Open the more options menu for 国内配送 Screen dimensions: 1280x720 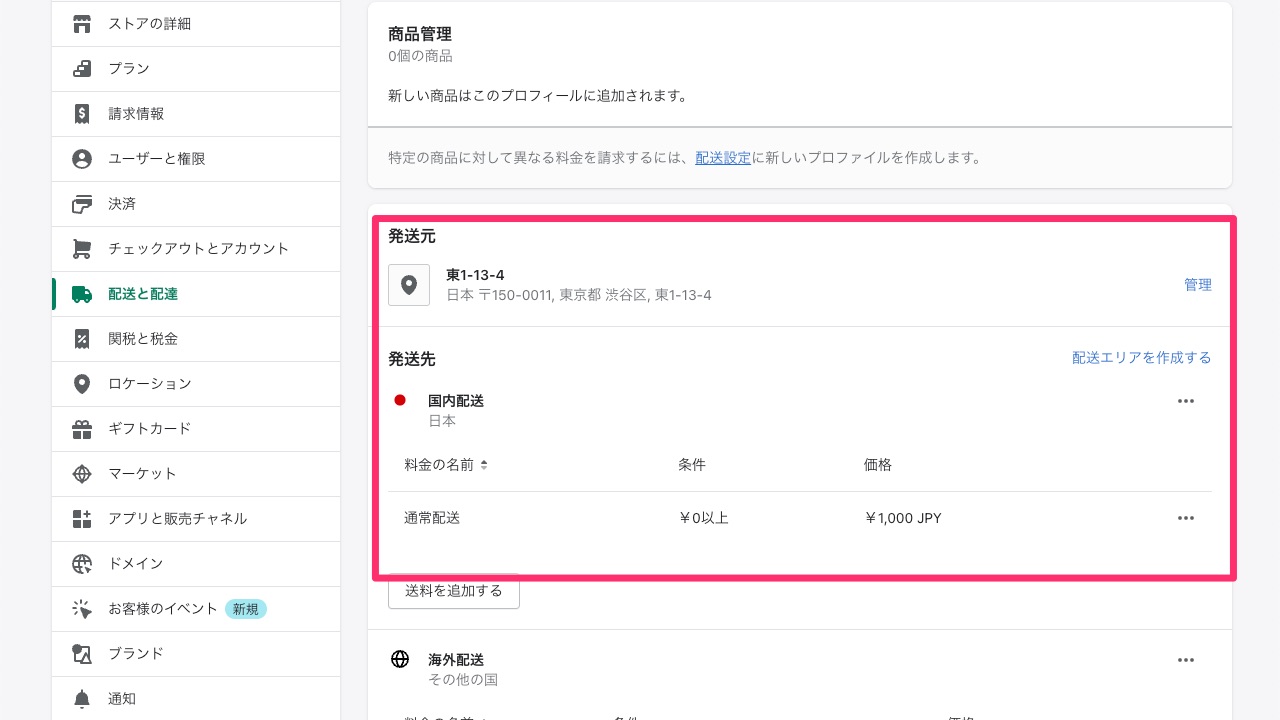point(1186,401)
